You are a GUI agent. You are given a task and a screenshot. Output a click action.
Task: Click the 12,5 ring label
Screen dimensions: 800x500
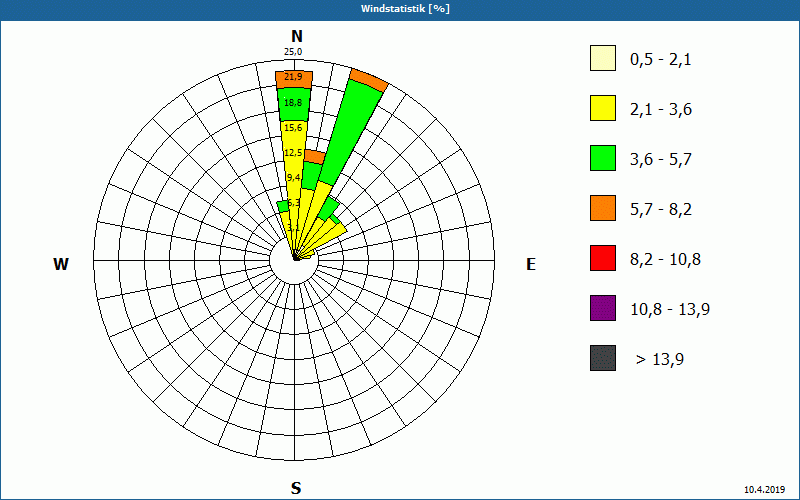[293, 153]
